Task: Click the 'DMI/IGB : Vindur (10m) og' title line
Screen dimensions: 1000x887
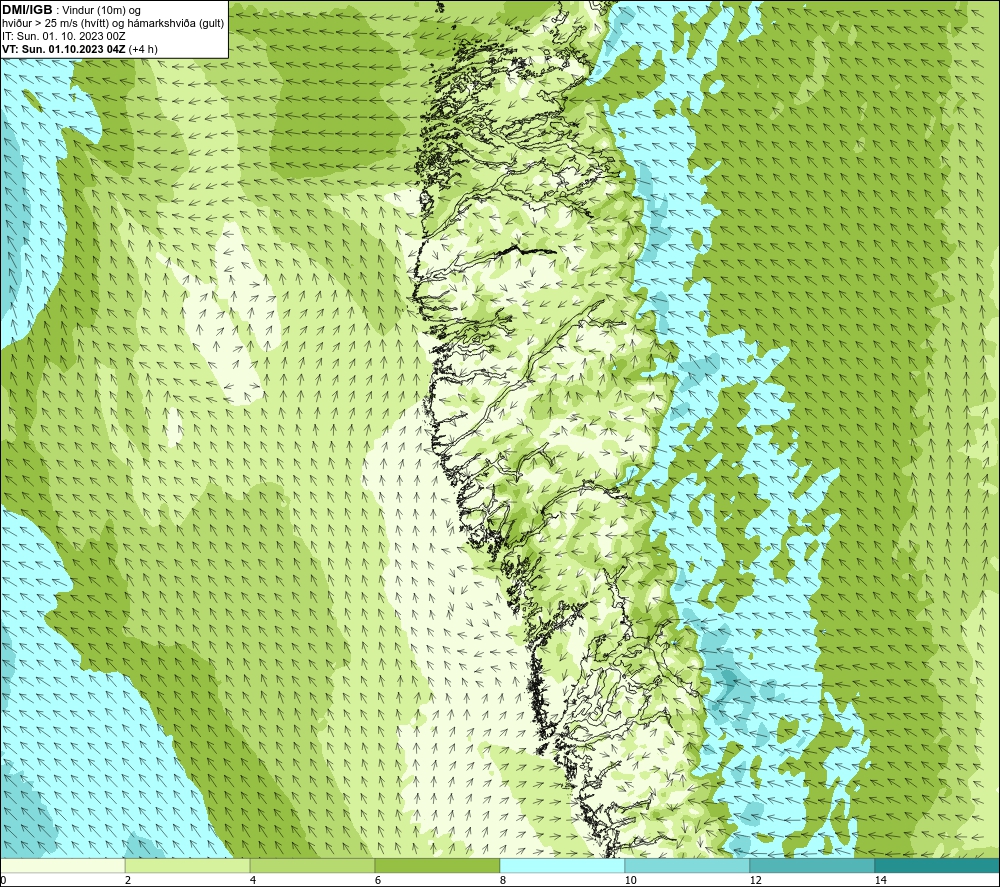Action: click(x=72, y=10)
